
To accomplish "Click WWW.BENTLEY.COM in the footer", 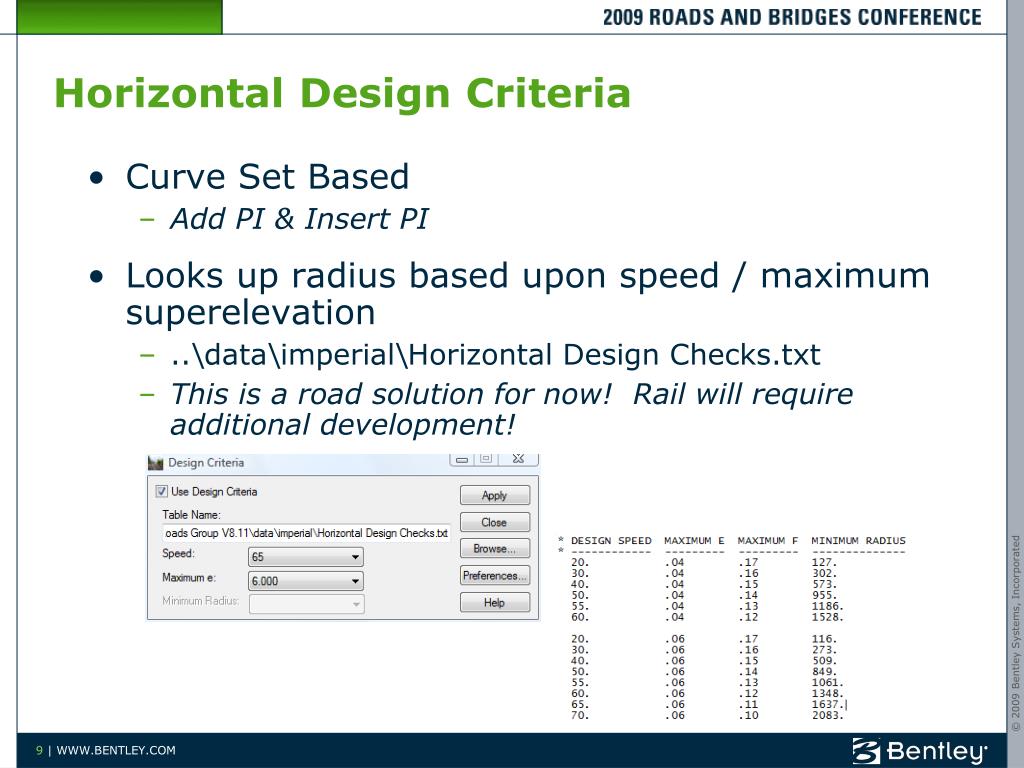I will pos(116,750).
